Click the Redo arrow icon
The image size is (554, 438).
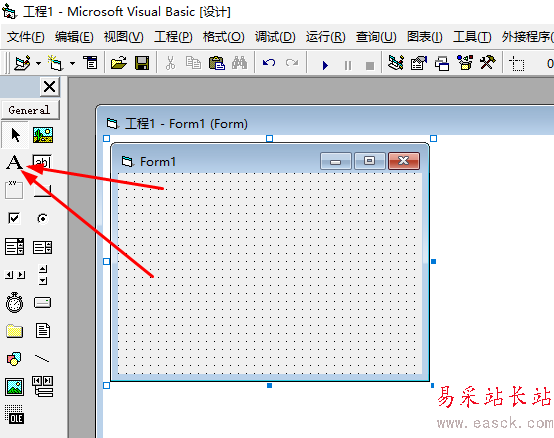(292, 63)
